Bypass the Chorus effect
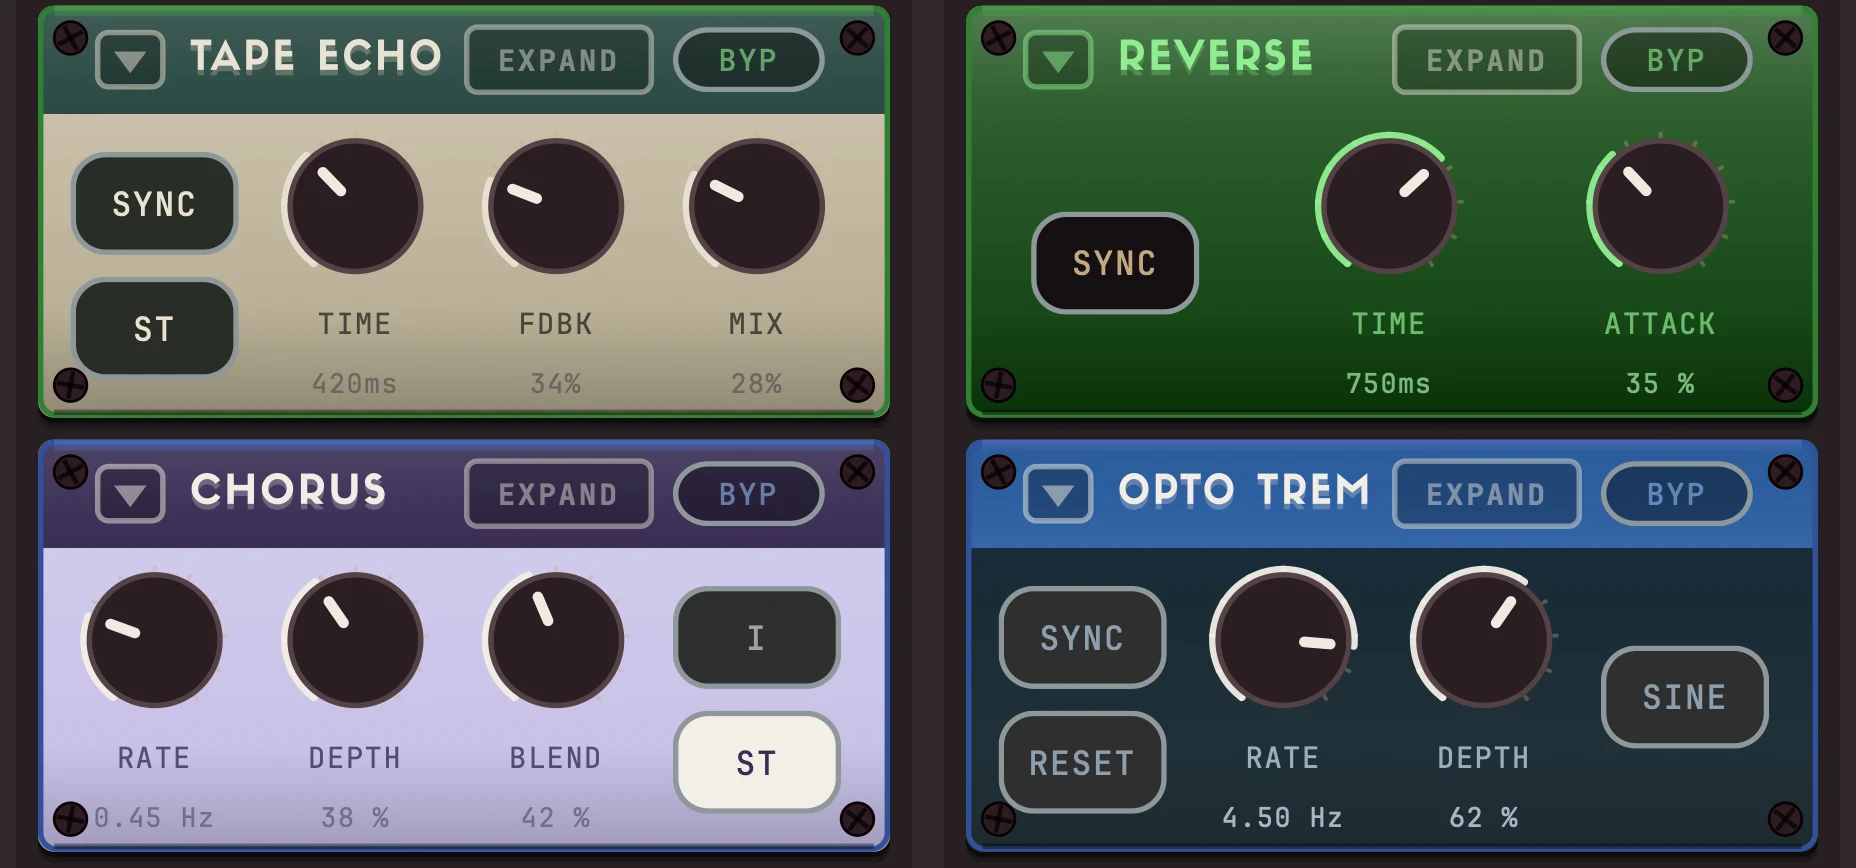The width and height of the screenshot is (1856, 868). pyautogui.click(x=749, y=494)
